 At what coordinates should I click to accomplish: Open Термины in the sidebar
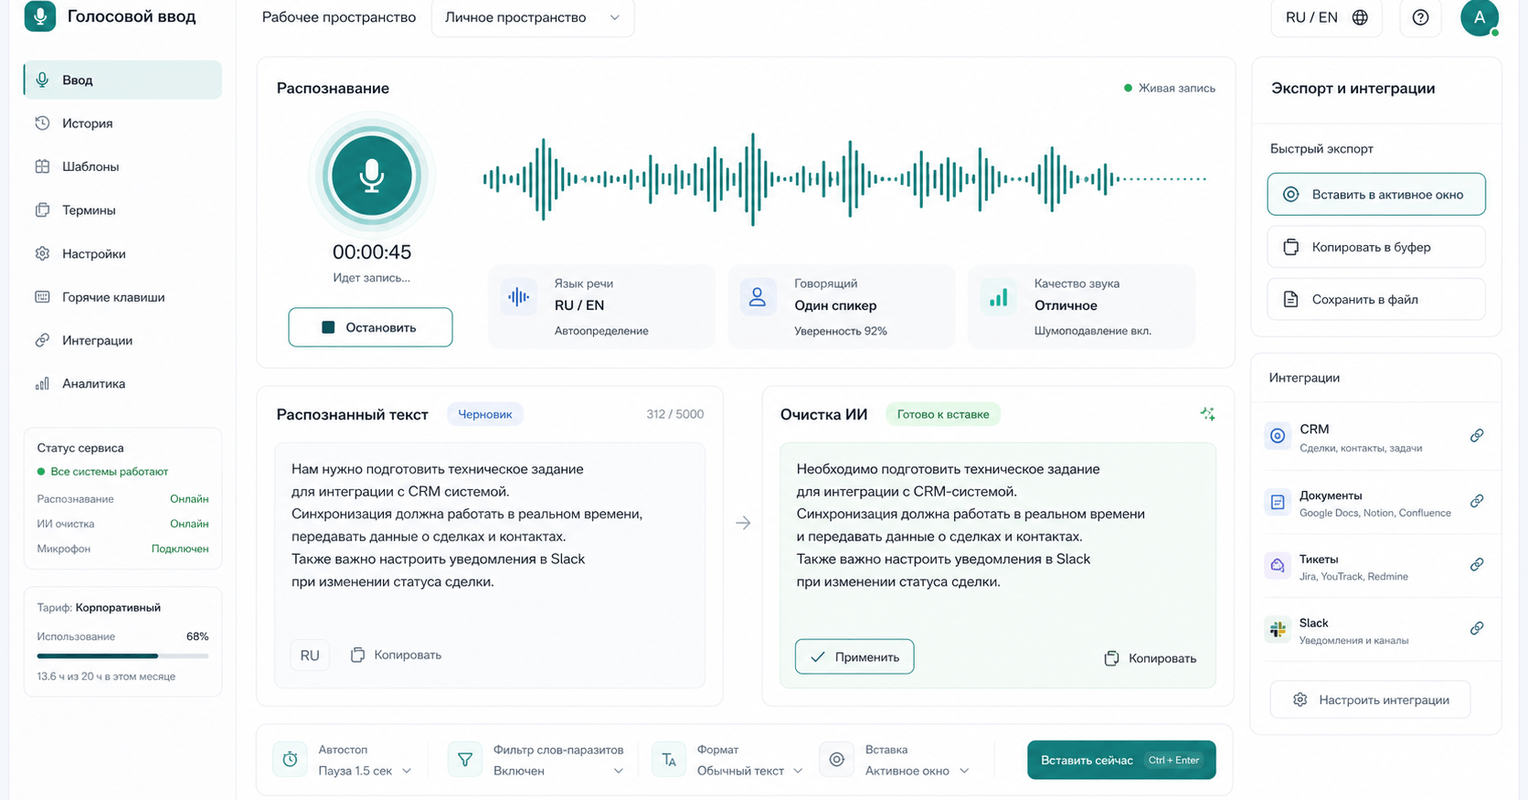click(123, 210)
